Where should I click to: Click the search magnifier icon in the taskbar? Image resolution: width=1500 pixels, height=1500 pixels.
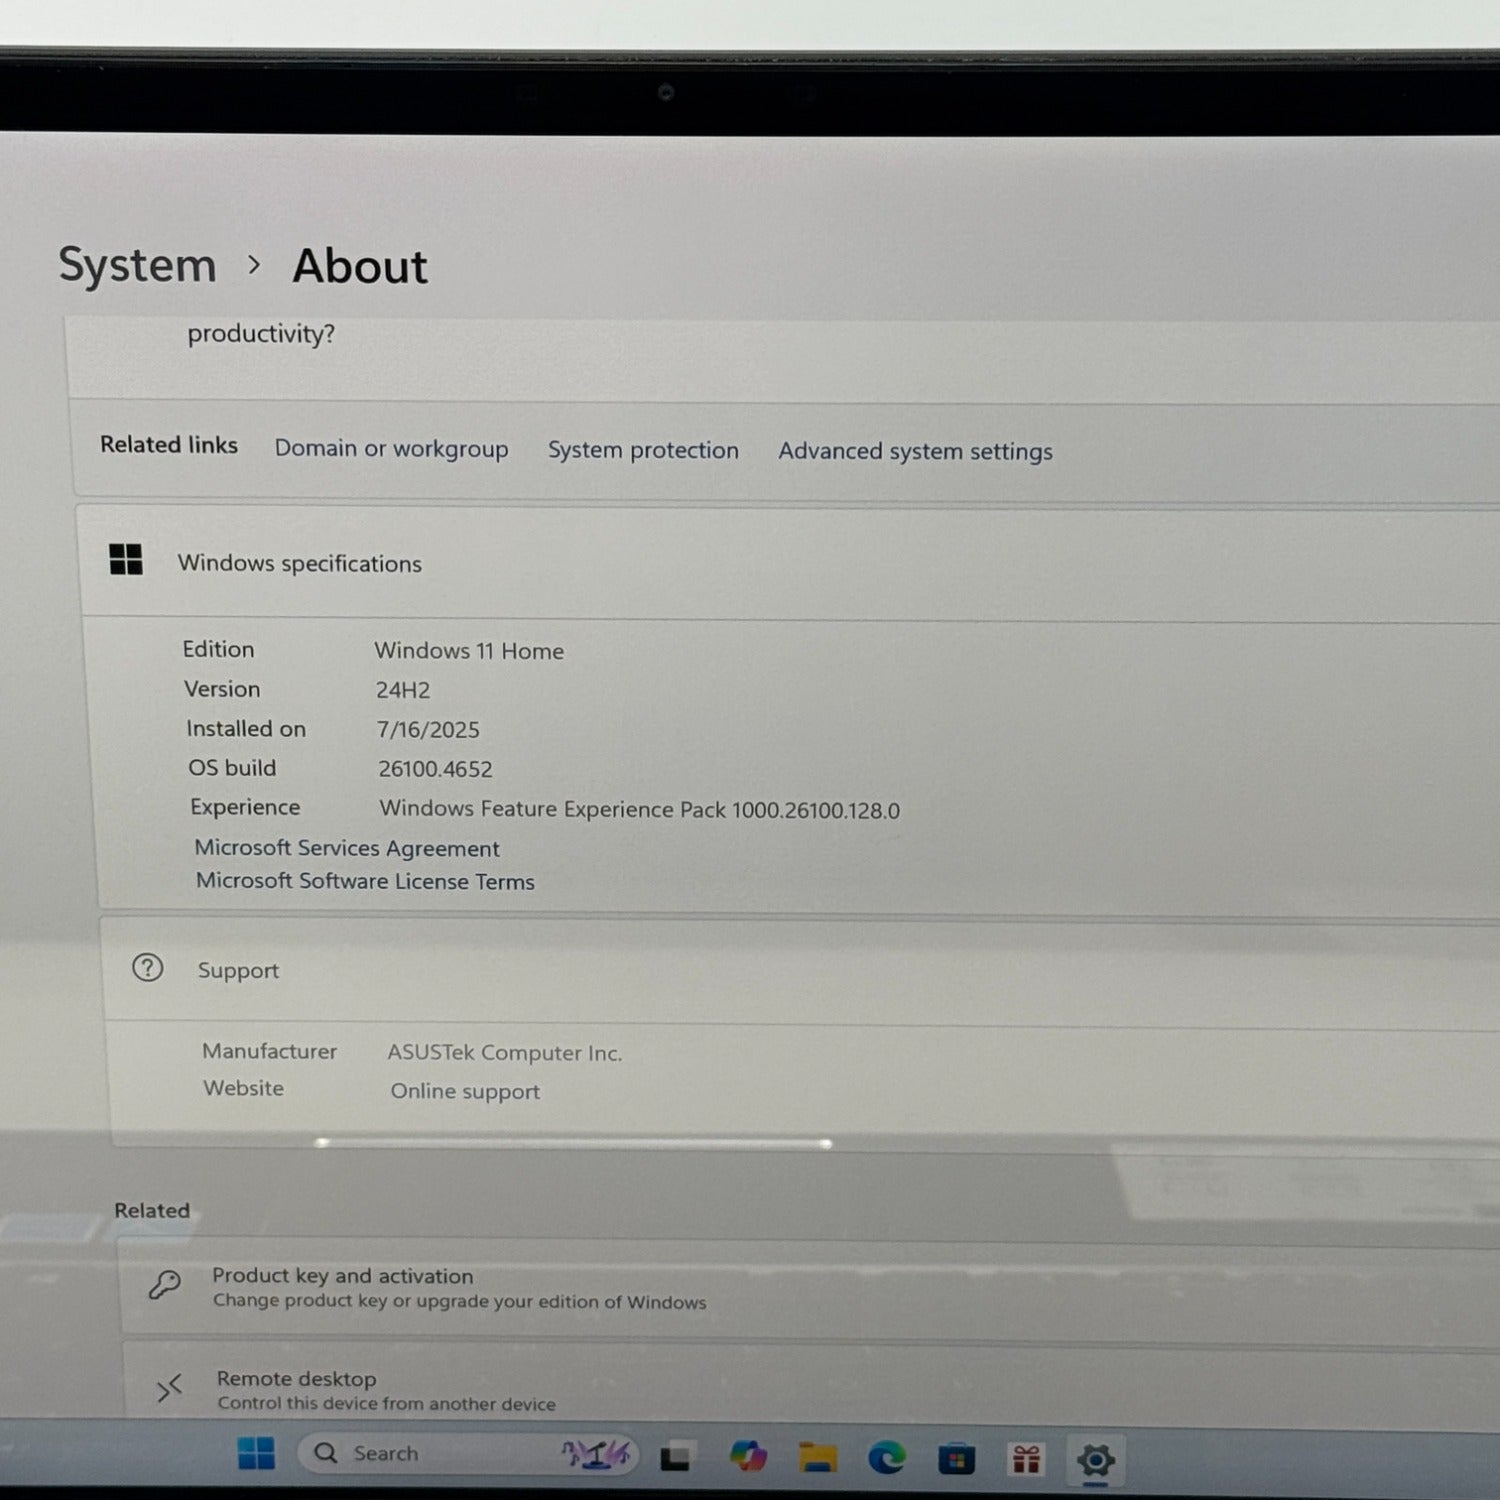coord(326,1452)
